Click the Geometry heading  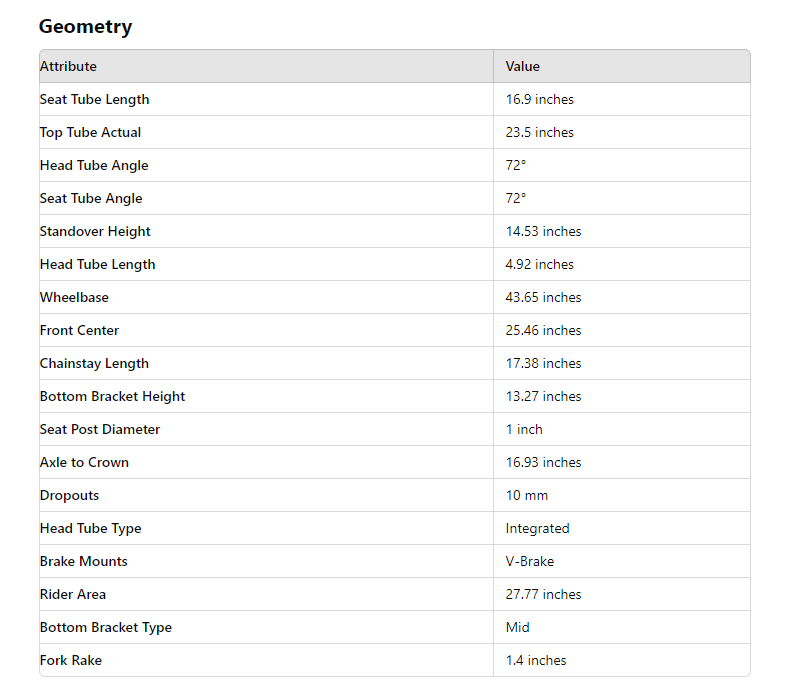coord(85,27)
